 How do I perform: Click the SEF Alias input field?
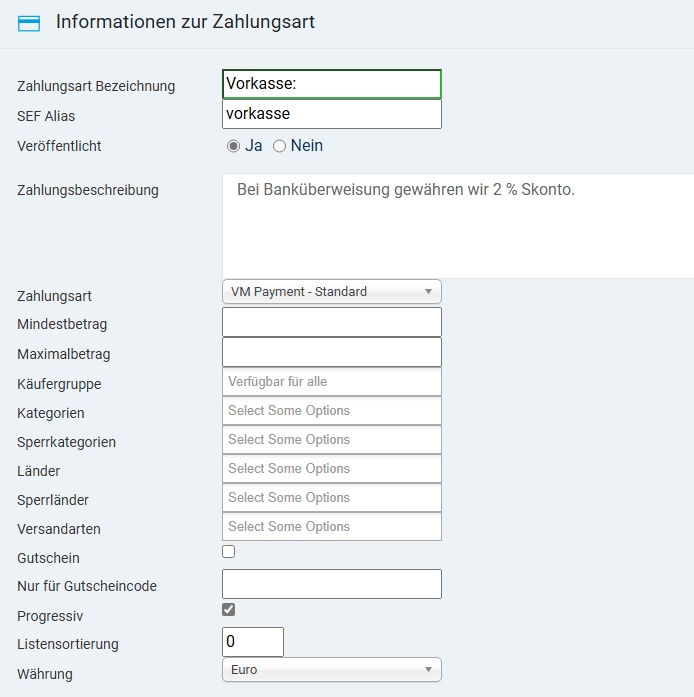point(331,114)
